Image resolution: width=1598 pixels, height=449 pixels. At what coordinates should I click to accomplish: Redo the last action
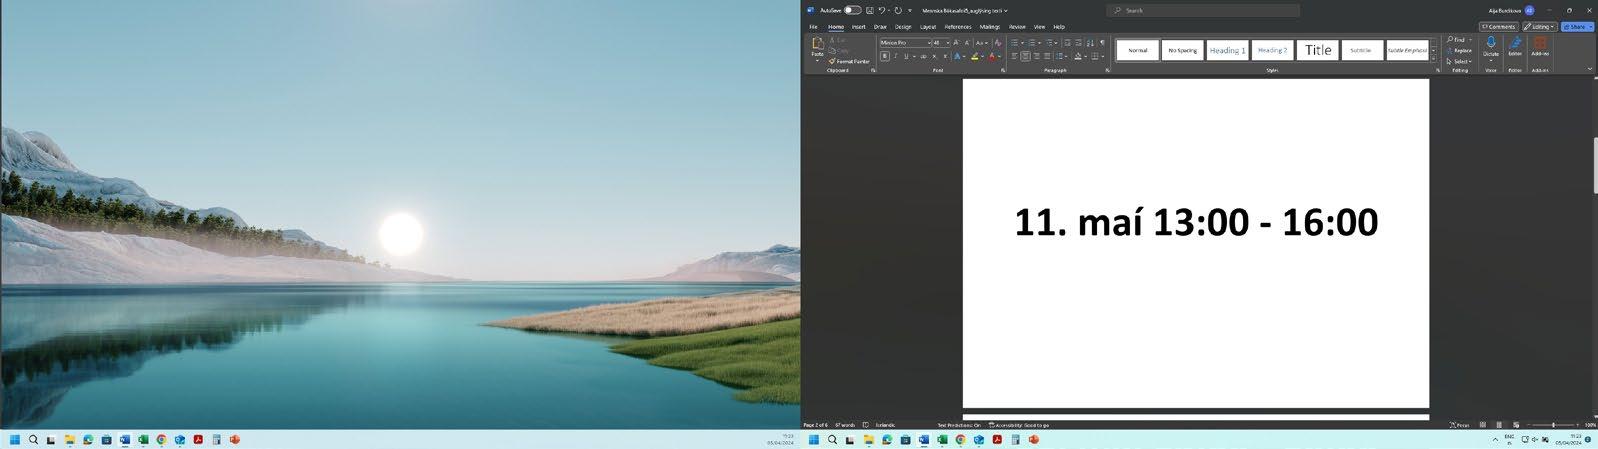[898, 10]
